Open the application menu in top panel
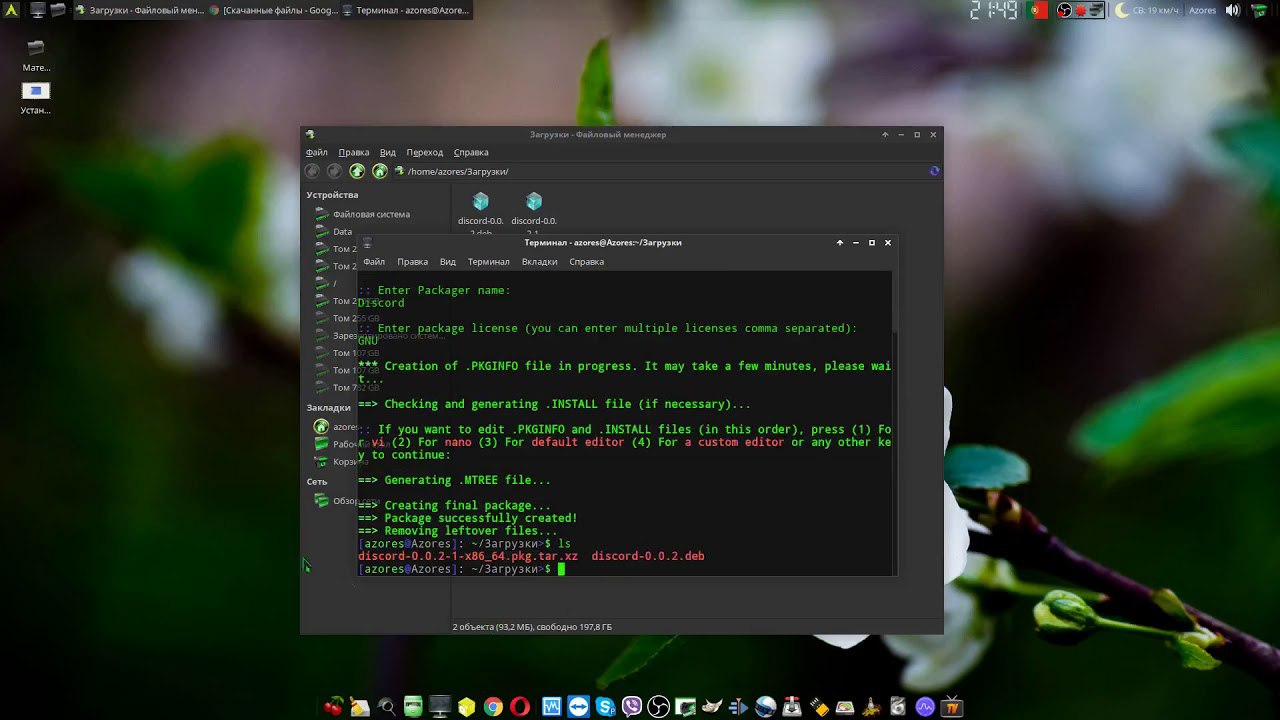This screenshot has width=1280, height=720. tap(11, 10)
